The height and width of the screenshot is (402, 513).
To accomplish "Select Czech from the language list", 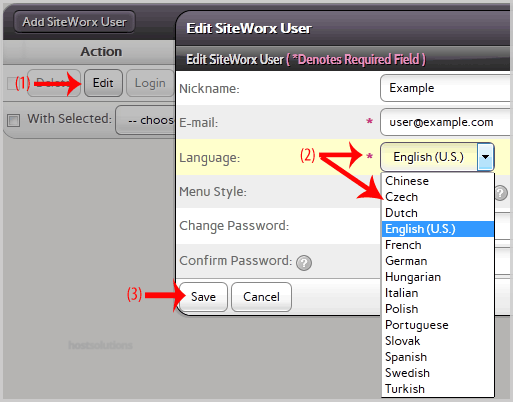I will click(438, 197).
